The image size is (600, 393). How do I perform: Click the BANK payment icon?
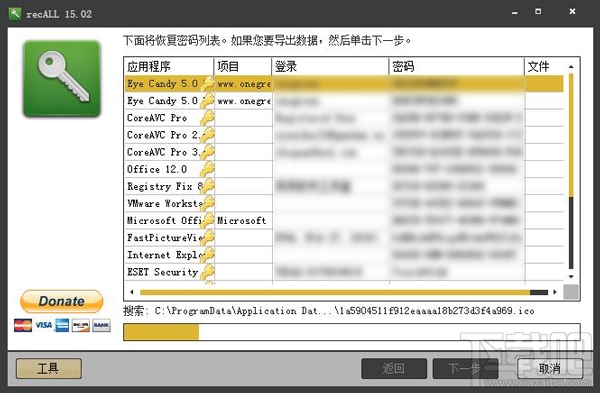click(101, 325)
